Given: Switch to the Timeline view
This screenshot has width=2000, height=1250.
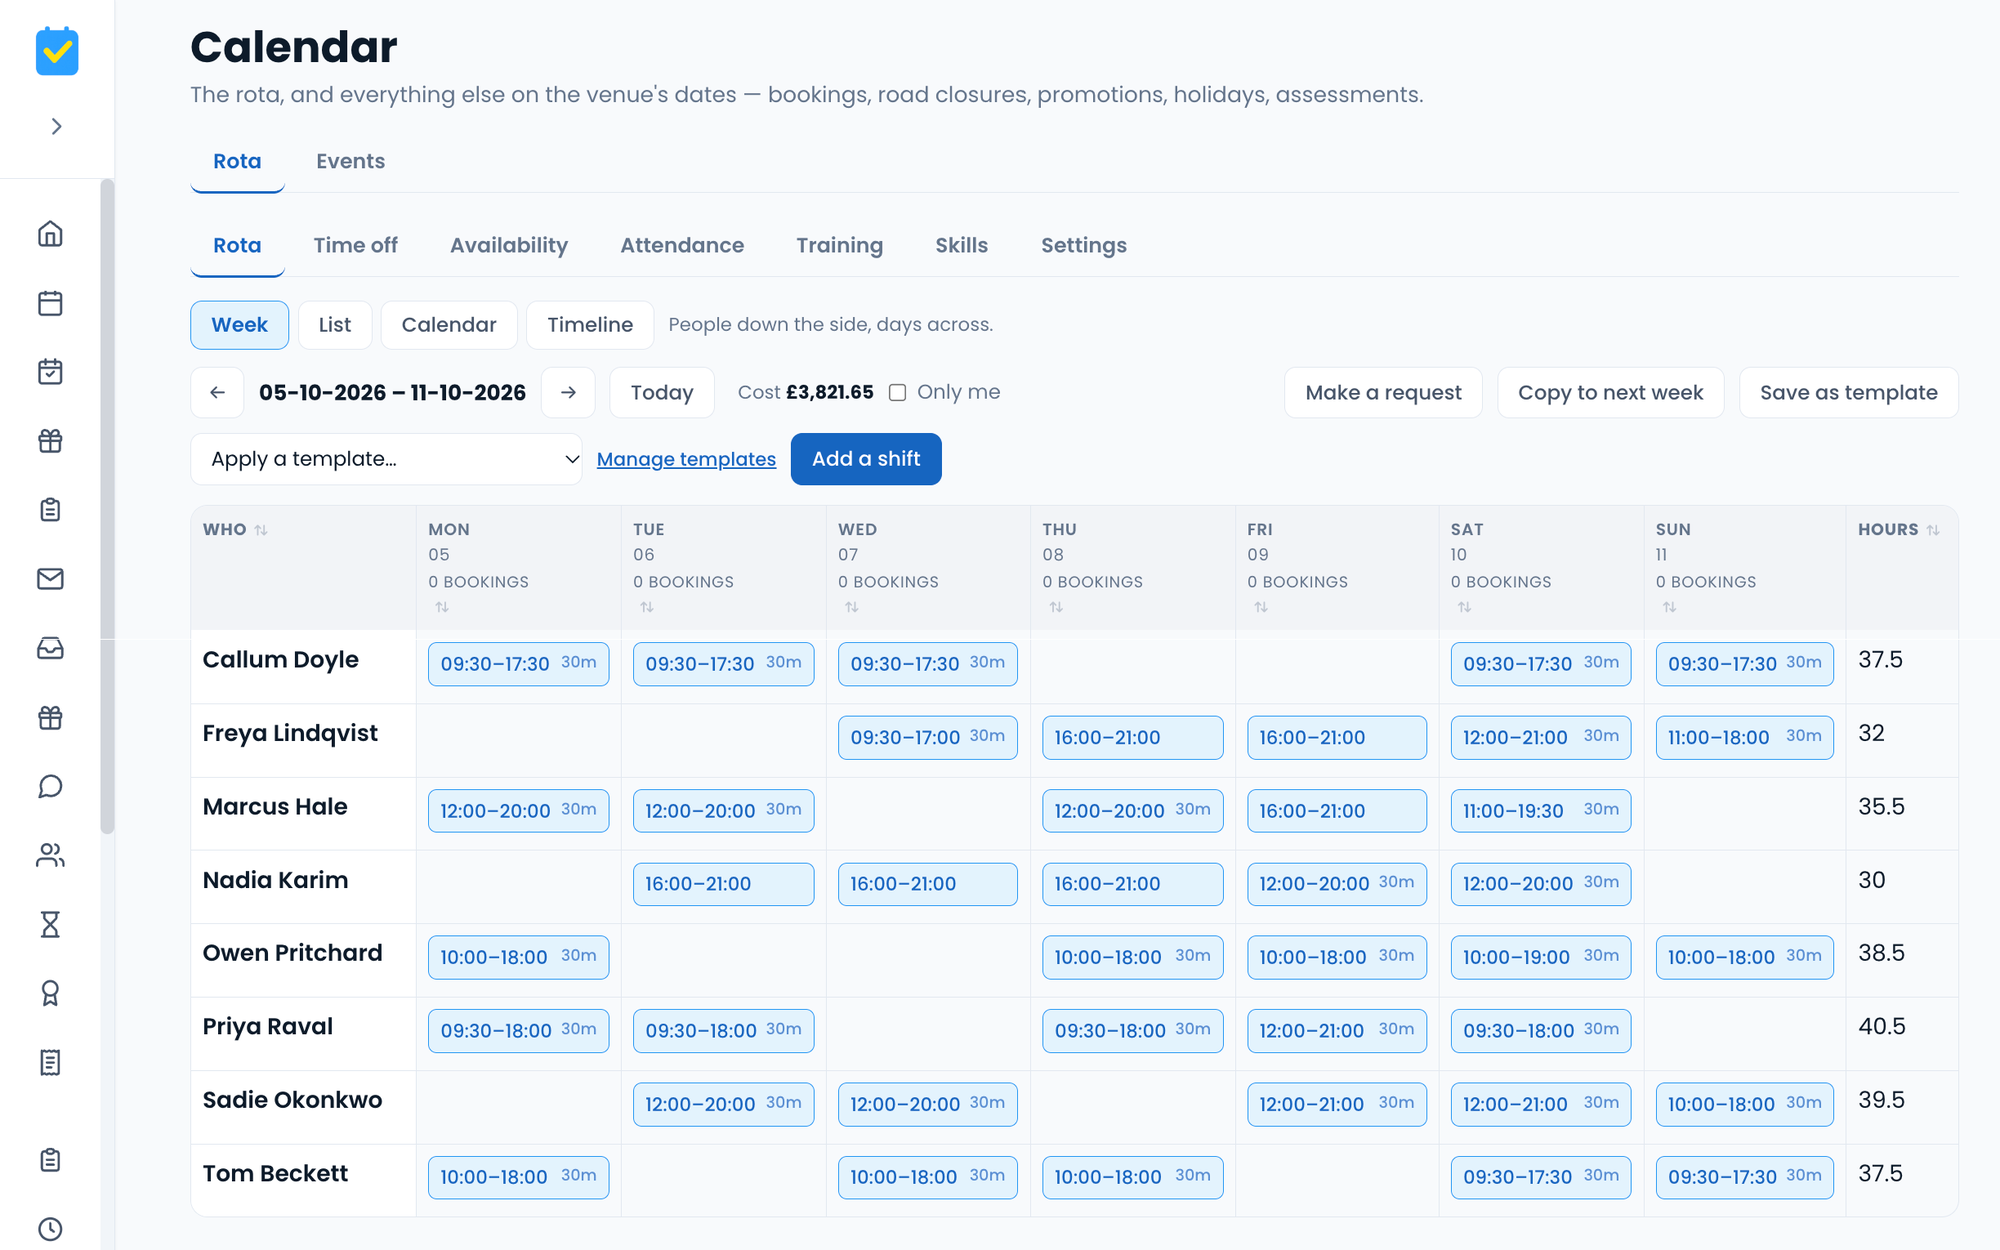Looking at the screenshot, I should pyautogui.click(x=590, y=325).
